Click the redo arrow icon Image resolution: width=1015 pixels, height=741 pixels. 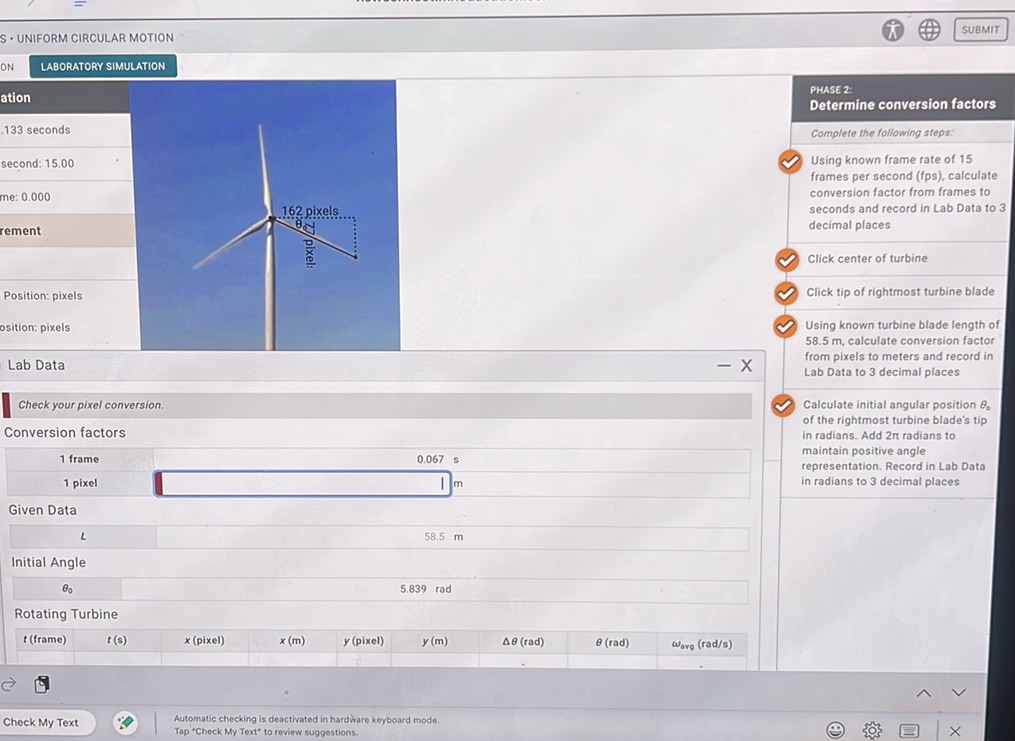coord(9,685)
